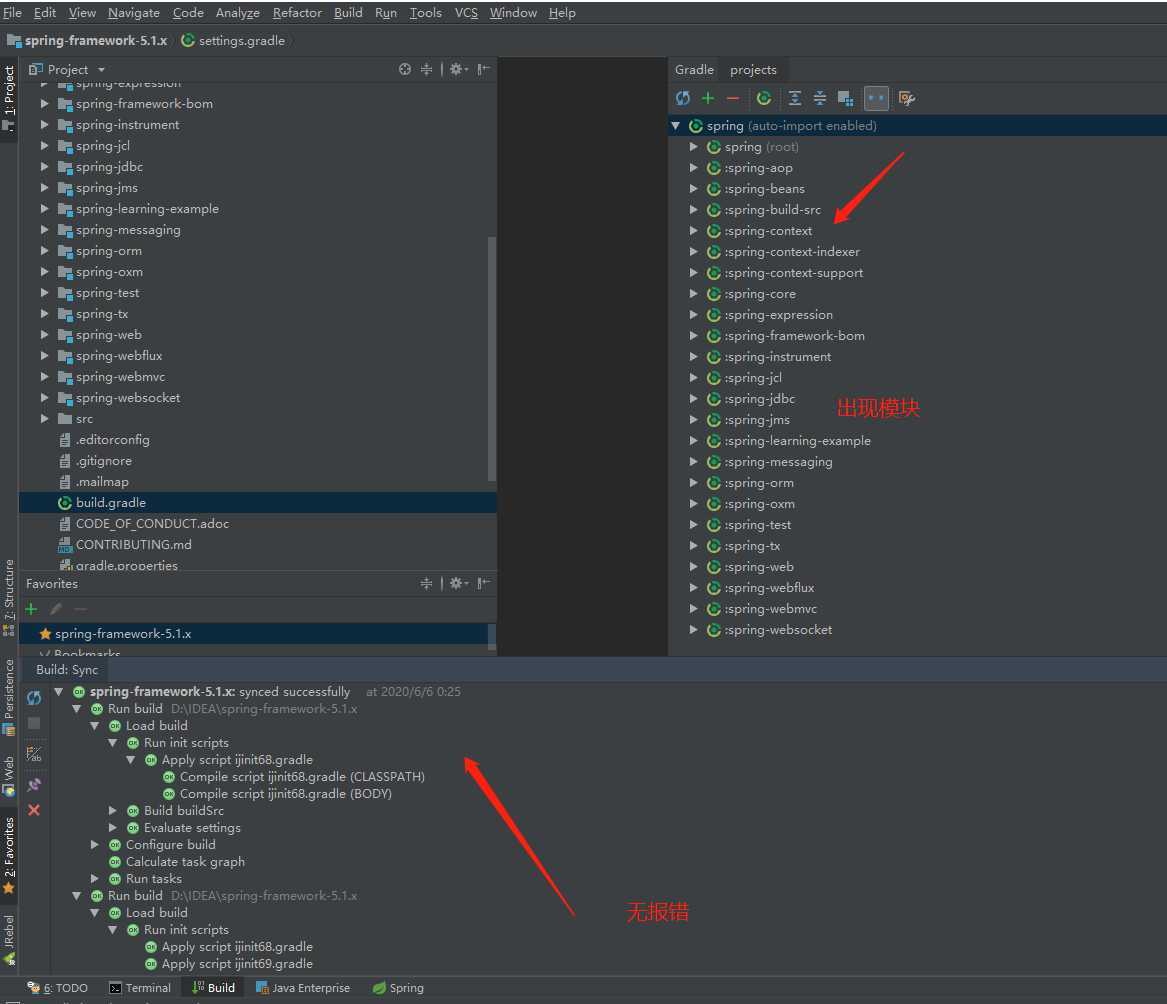Expand the spring-jdbc folder in Project tree
Viewport: 1167px width, 1004px height.
click(44, 167)
